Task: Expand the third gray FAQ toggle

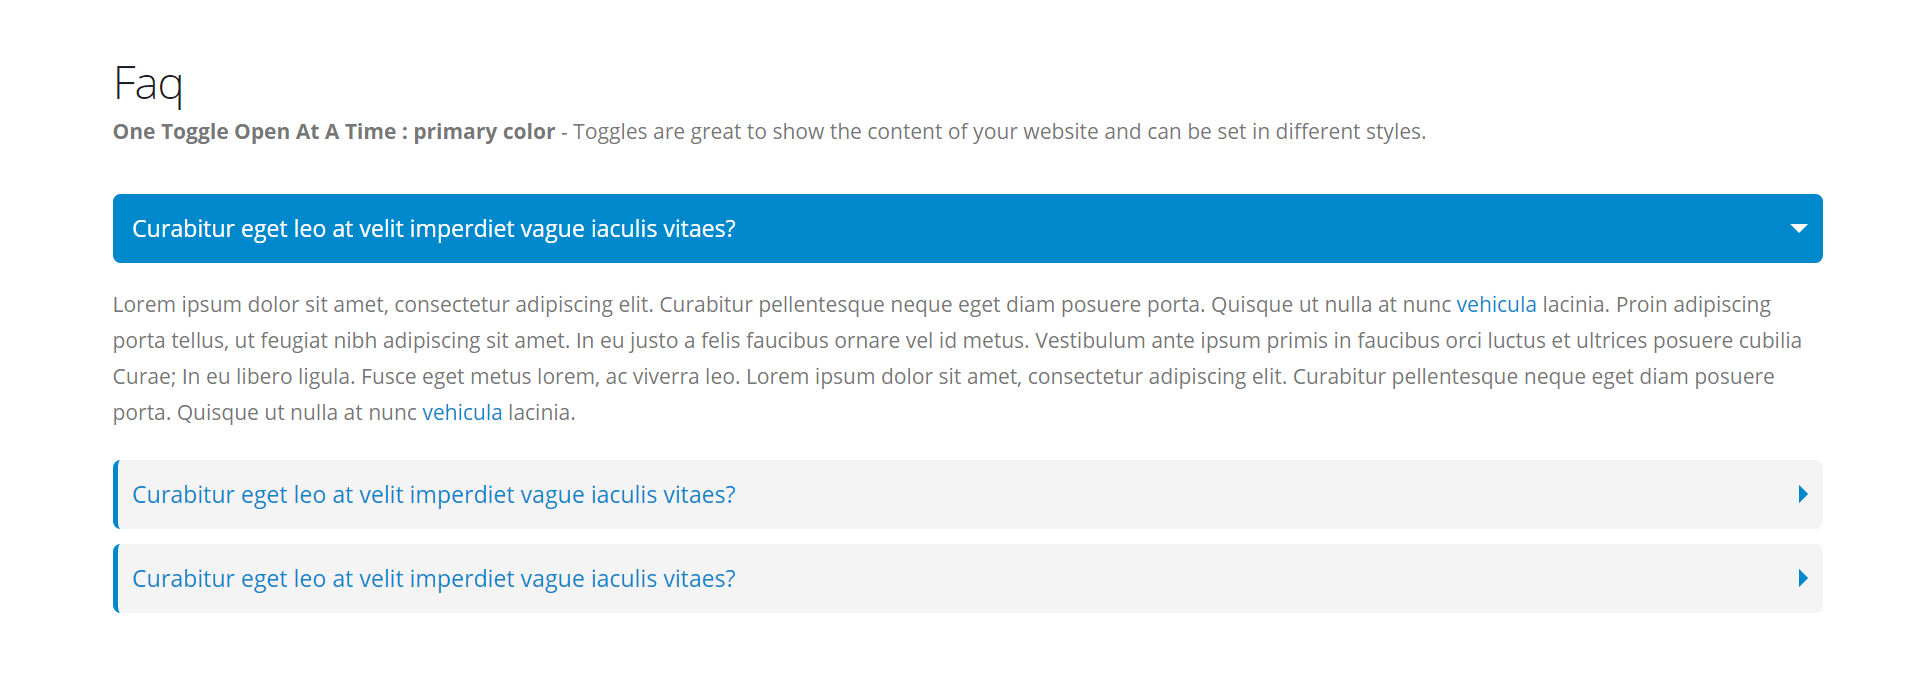Action: click(968, 578)
